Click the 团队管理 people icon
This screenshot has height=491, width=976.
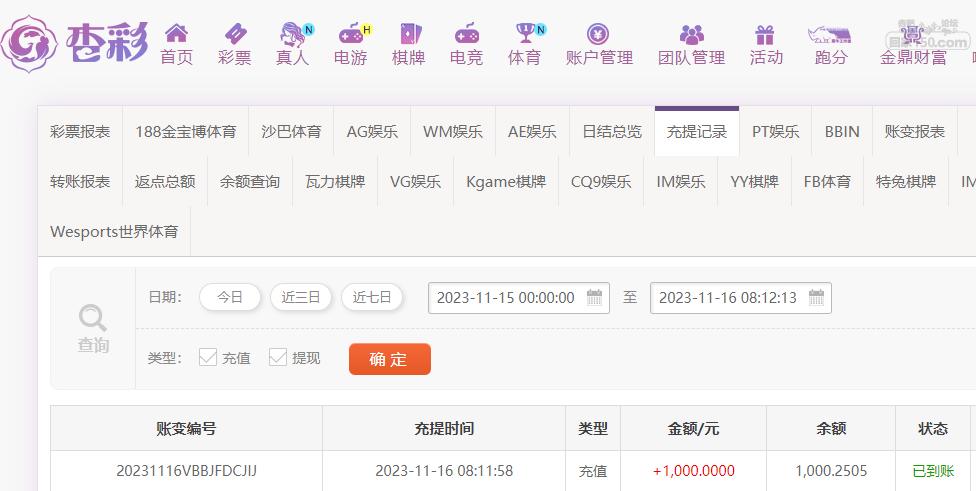692,34
